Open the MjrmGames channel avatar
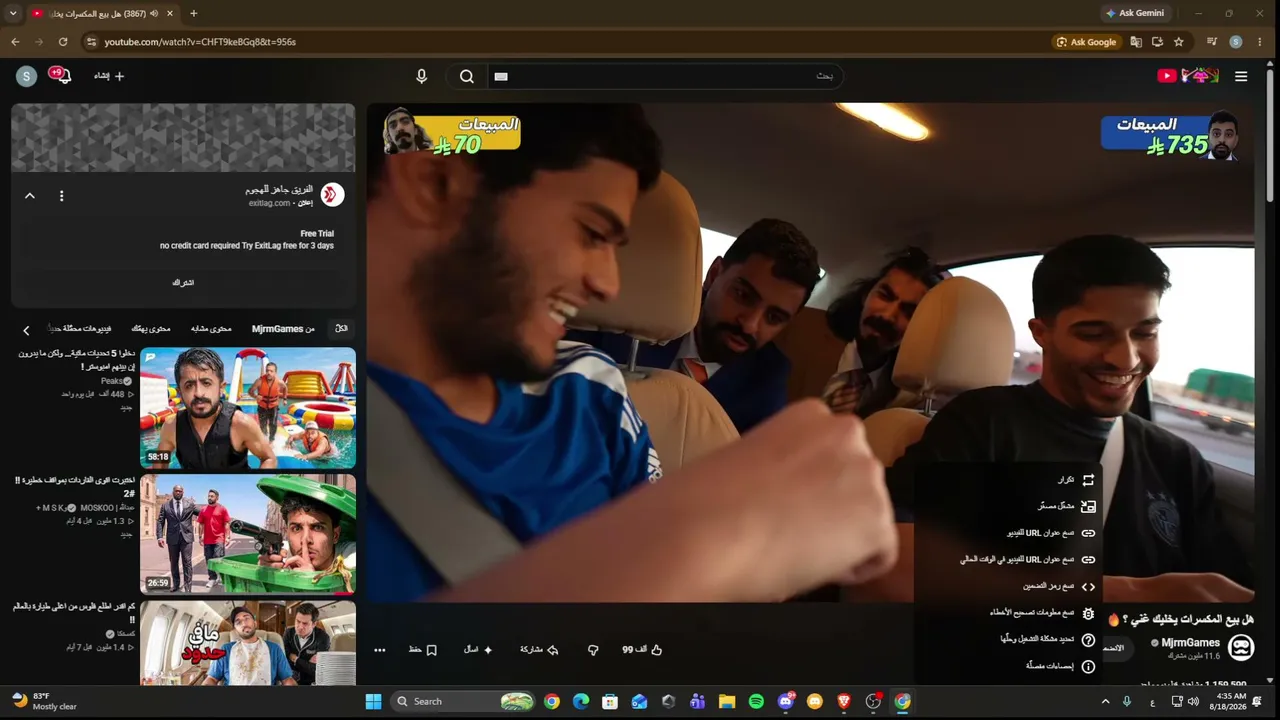 click(x=1241, y=648)
